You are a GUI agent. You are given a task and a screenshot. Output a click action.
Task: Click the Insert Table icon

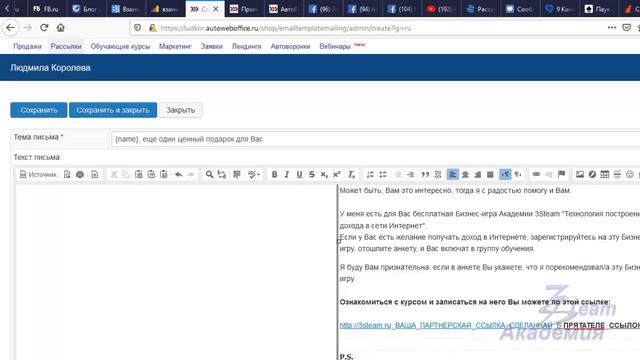click(605, 175)
